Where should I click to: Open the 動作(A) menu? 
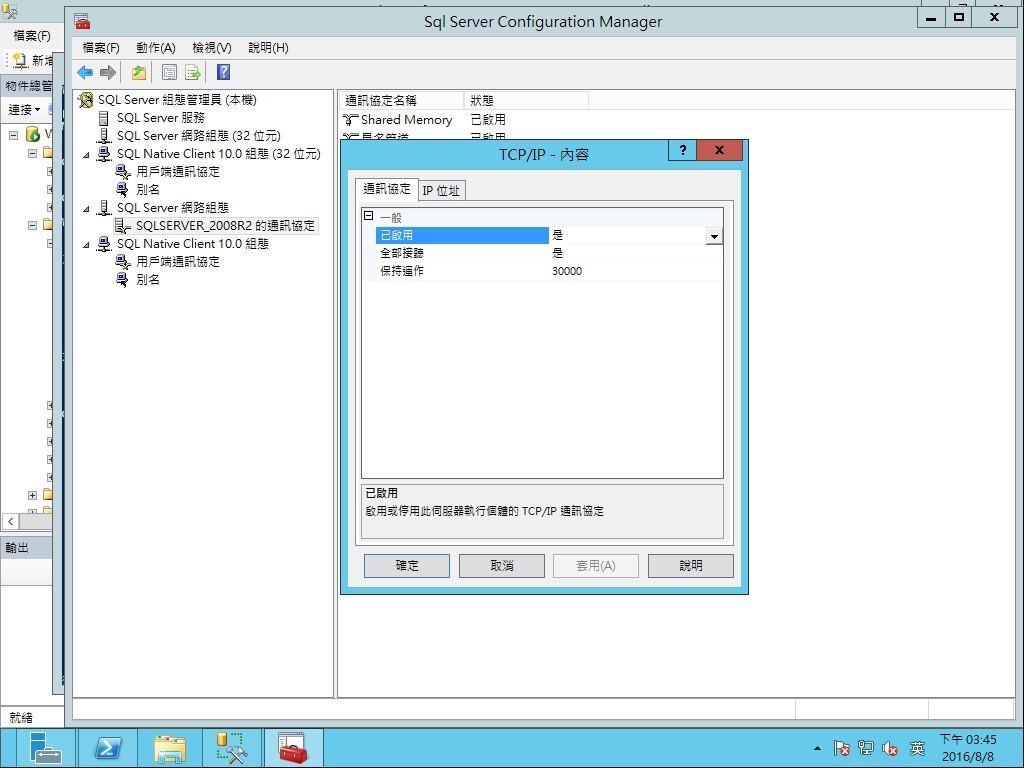[155, 48]
